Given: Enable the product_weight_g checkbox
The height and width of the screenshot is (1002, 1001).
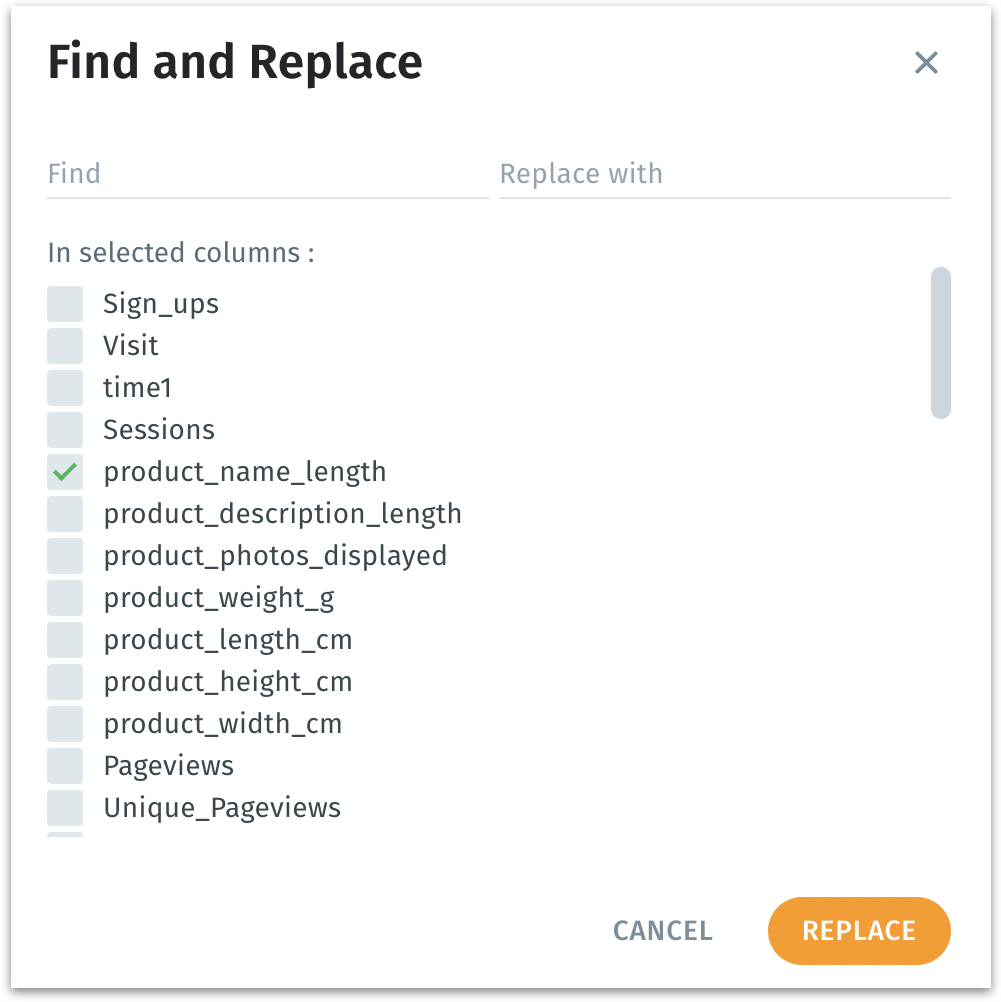Looking at the screenshot, I should 65,598.
